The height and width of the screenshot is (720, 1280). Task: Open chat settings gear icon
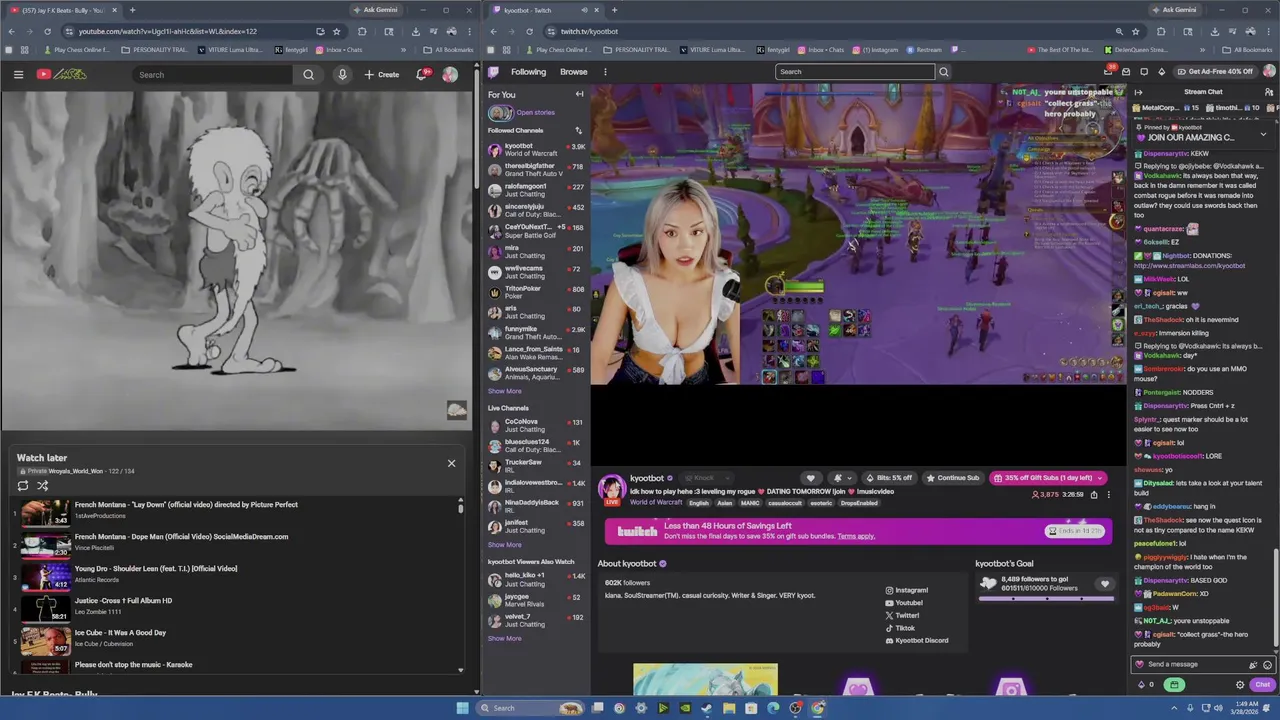click(1240, 685)
